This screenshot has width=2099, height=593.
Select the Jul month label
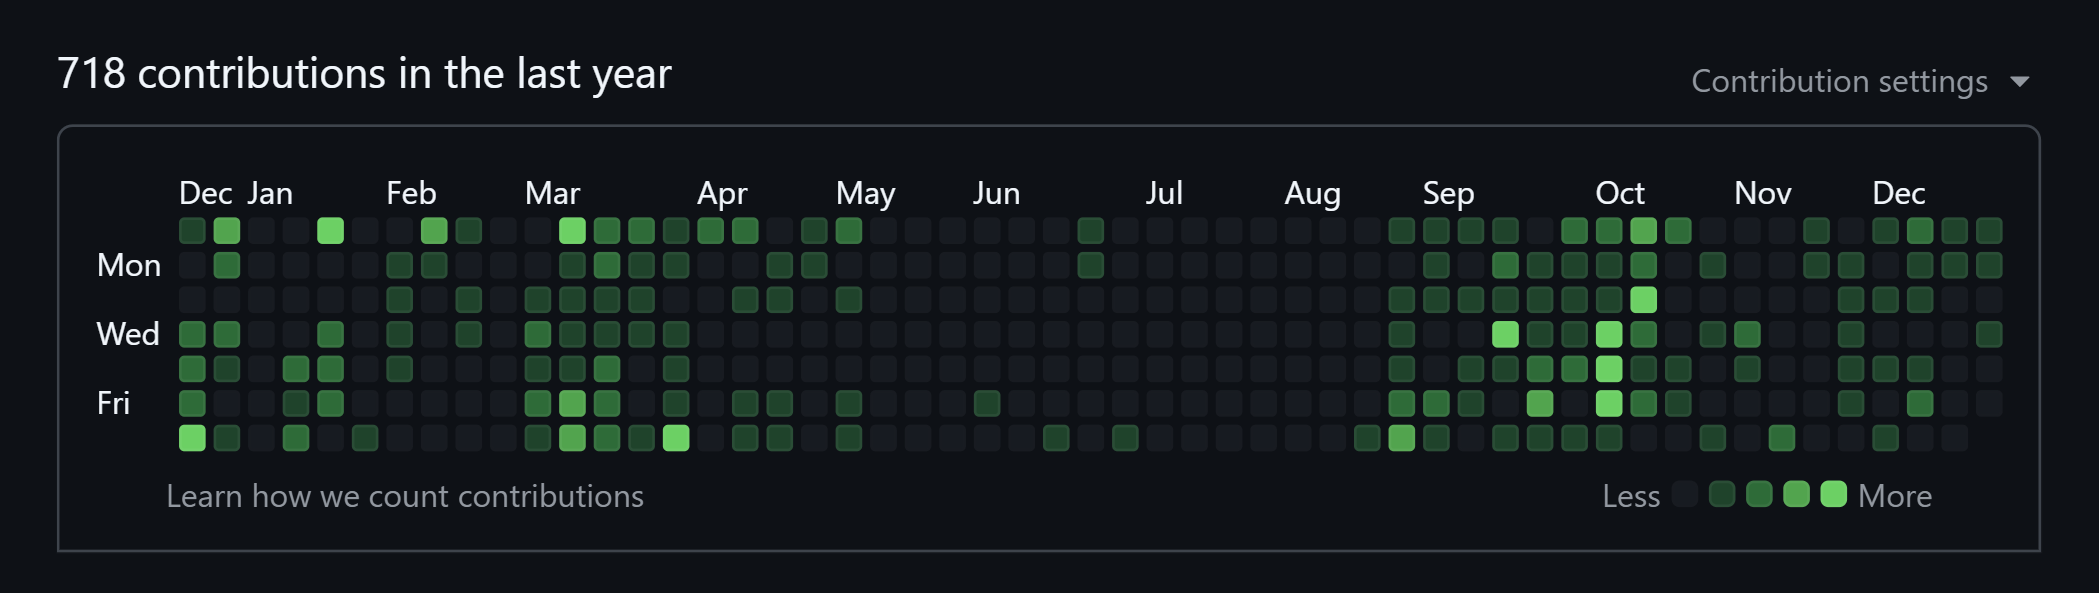click(1166, 192)
